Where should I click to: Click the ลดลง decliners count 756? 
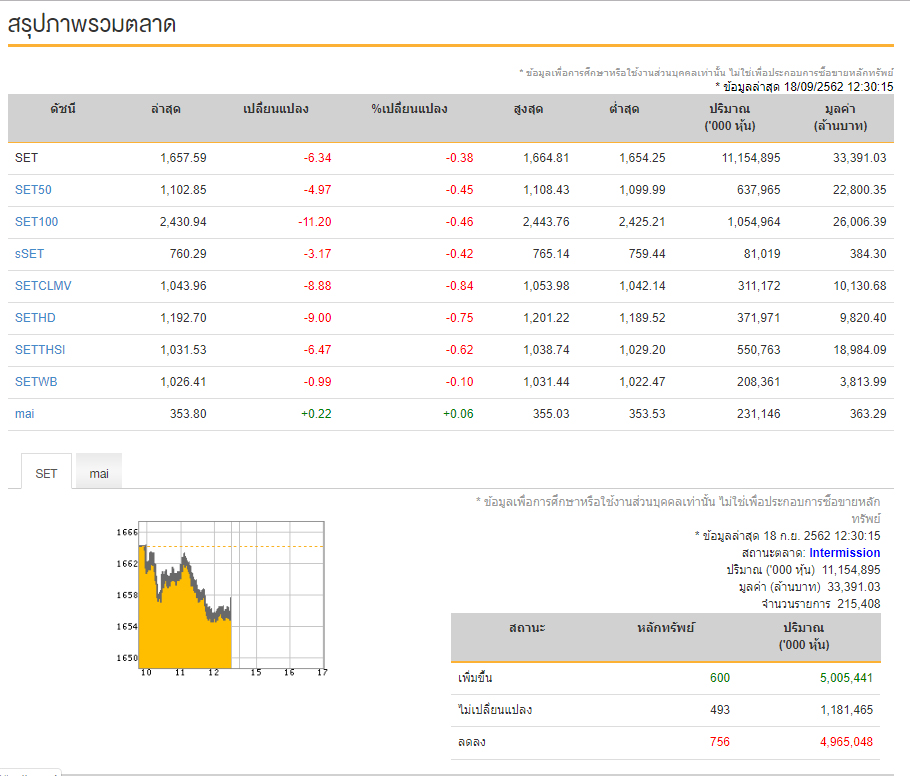coord(720,741)
